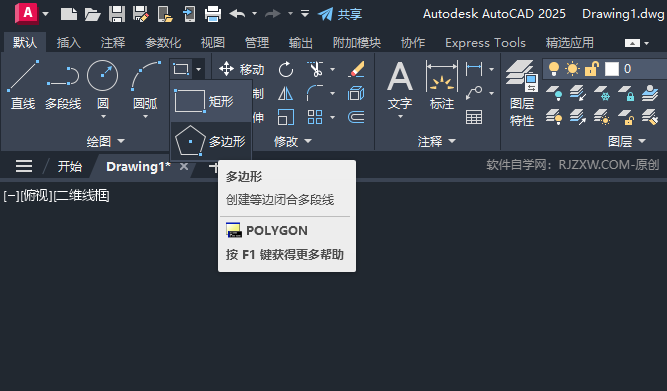Click the Trim scissors icon

point(315,69)
